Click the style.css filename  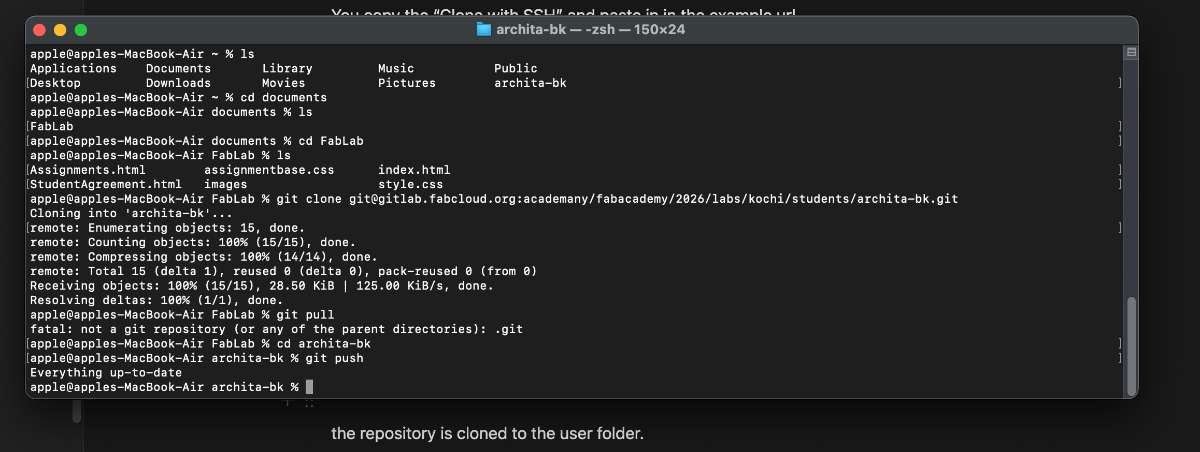410,184
